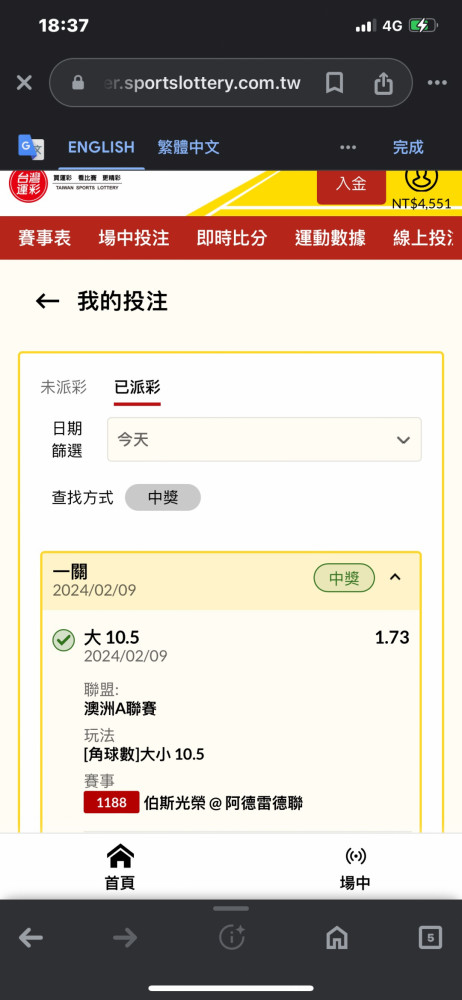Switch to the 未派彩 tab
Viewport: 462px width, 1000px height.
pyautogui.click(x=63, y=386)
